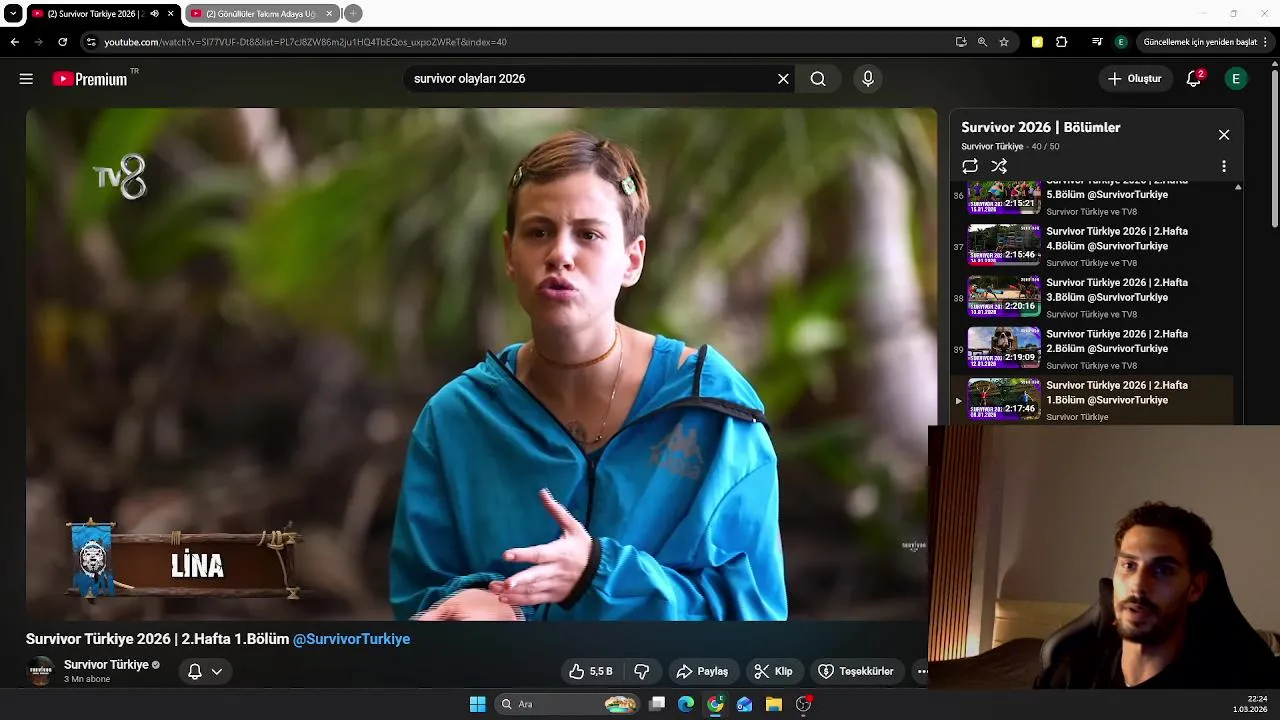Share the video with Paylaş
Viewport: 1280px width, 720px height.
tap(703, 671)
